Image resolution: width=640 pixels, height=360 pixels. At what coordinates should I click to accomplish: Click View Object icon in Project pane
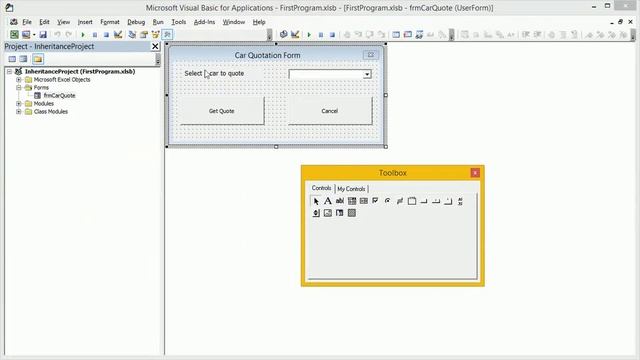click(24, 59)
